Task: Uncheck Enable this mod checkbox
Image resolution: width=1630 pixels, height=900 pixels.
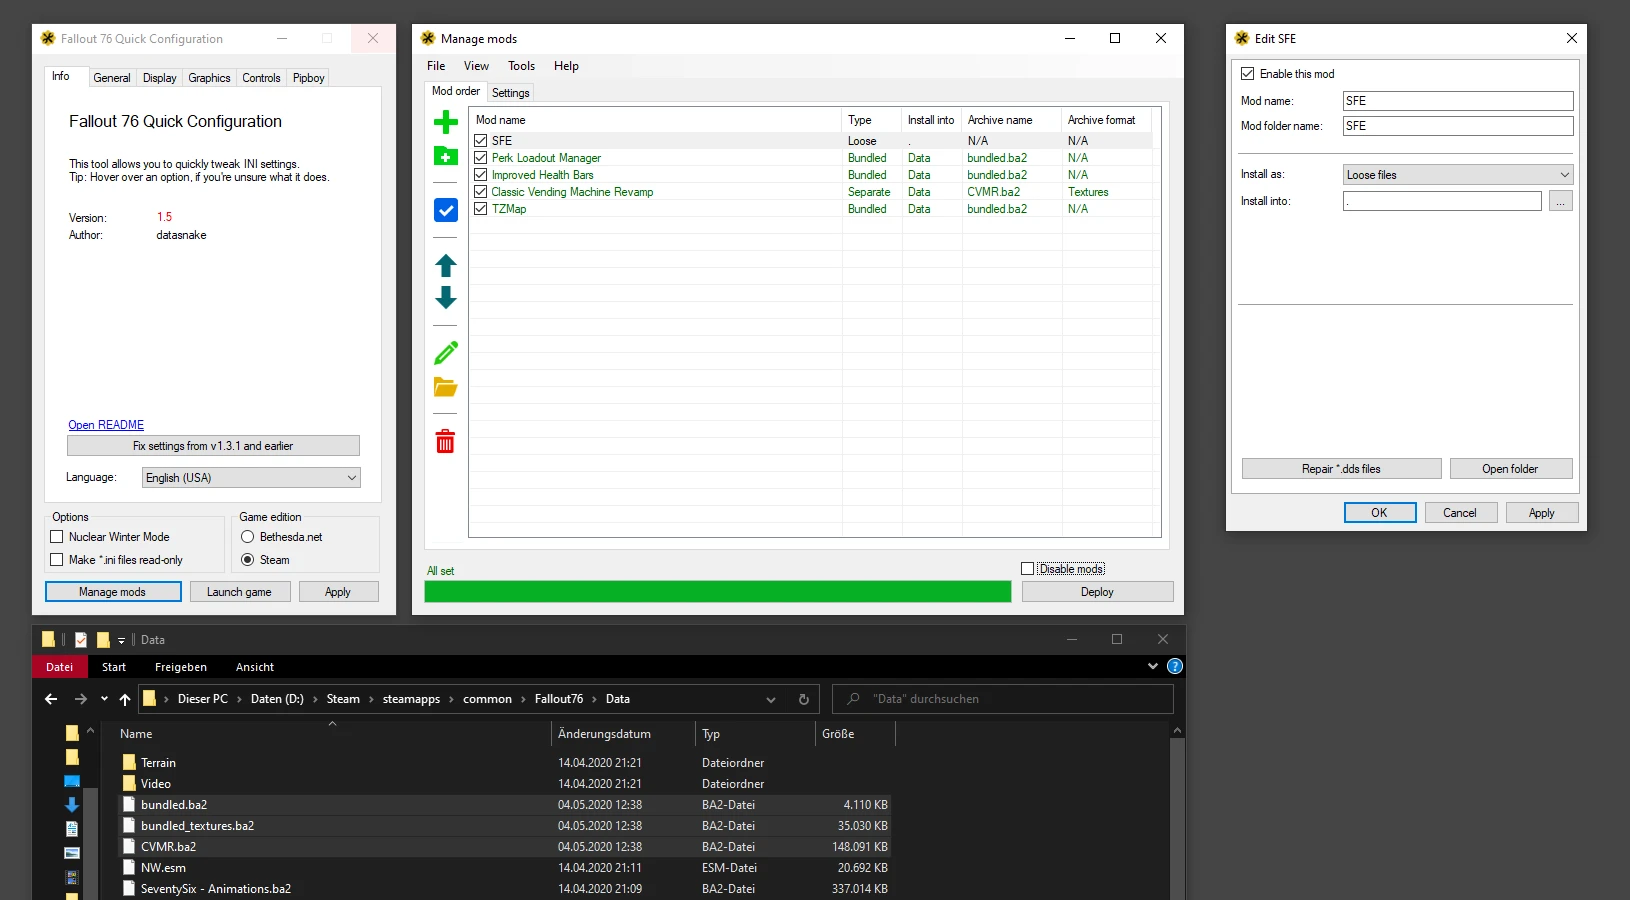Action: [x=1248, y=74]
